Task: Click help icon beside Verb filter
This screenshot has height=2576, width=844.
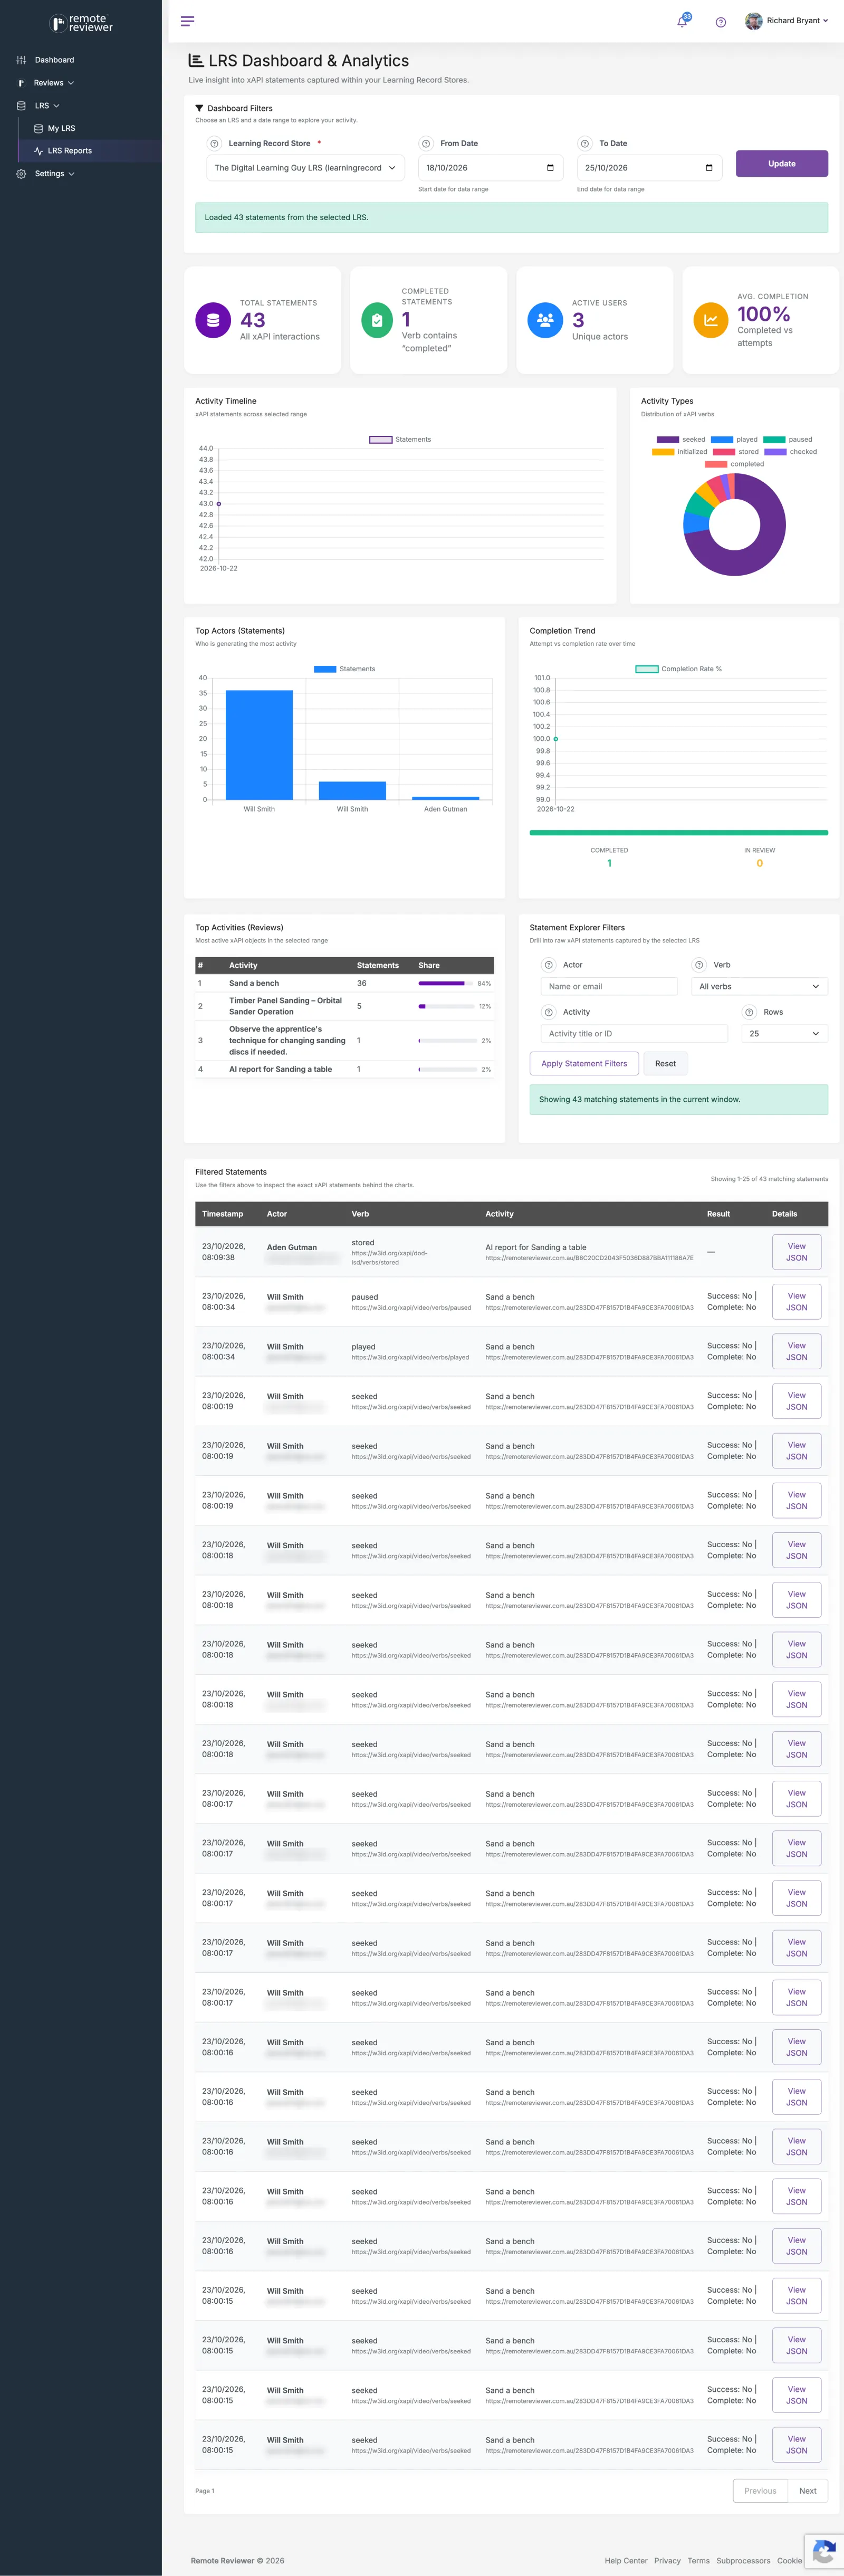Action: click(699, 965)
